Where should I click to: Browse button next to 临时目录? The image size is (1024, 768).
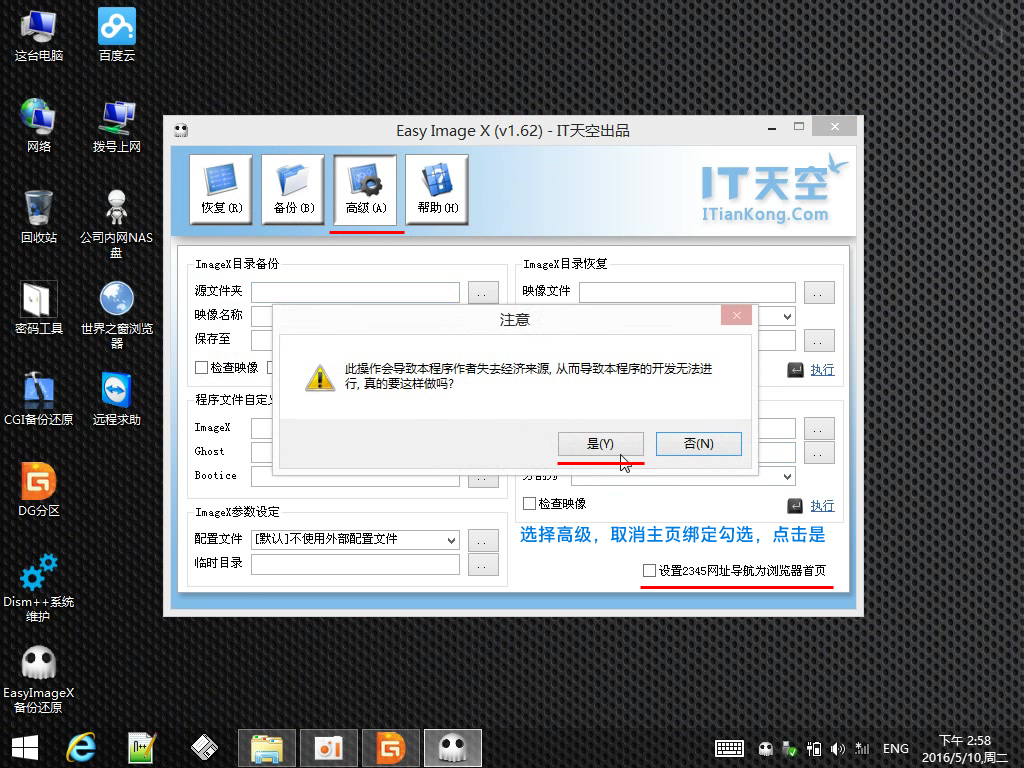coord(483,565)
